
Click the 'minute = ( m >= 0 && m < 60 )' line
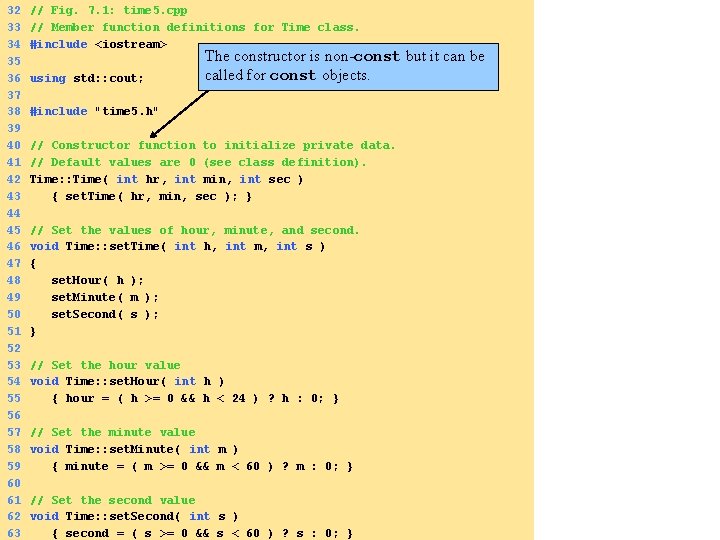202,467
